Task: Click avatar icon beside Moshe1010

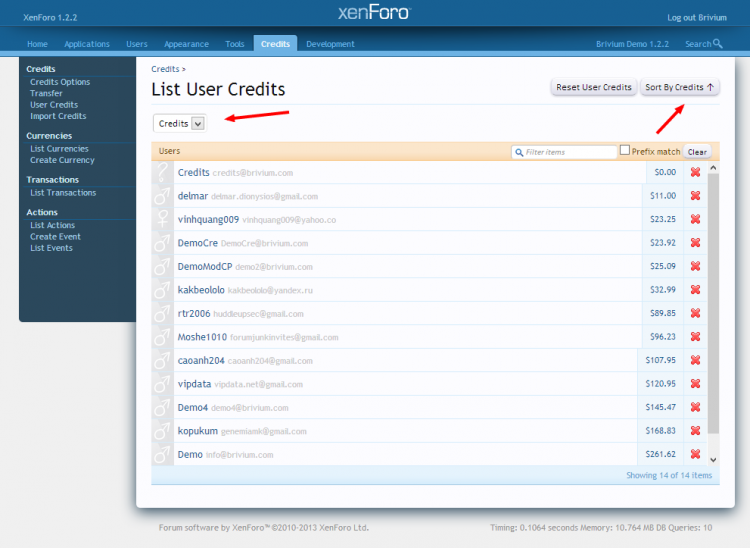Action: point(162,337)
